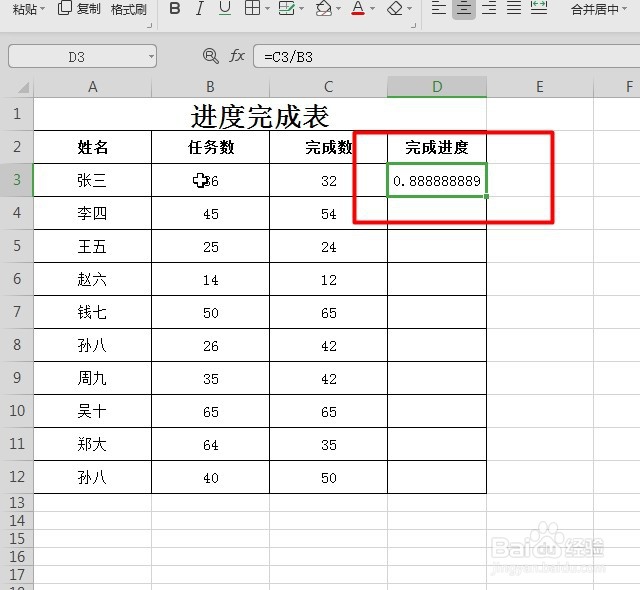Click the name cell 张三
This screenshot has width=640, height=590.
93,180
